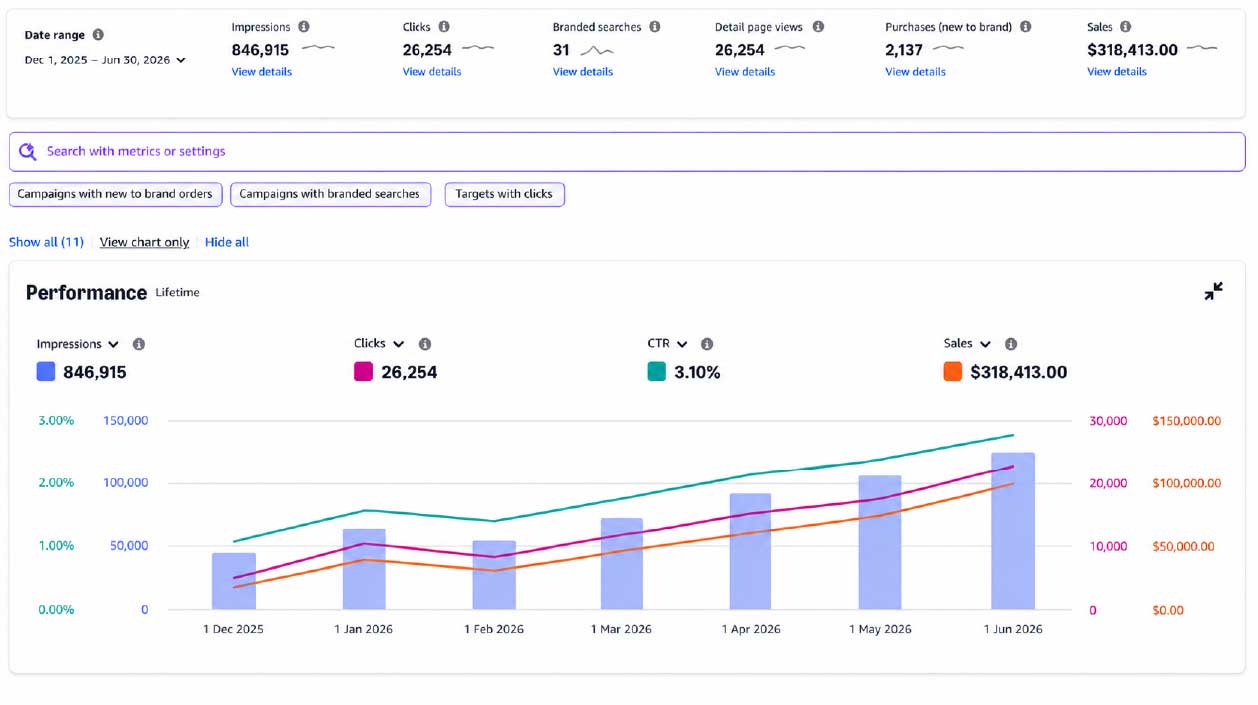Click the 3.00% CTR axis value

coord(56,421)
